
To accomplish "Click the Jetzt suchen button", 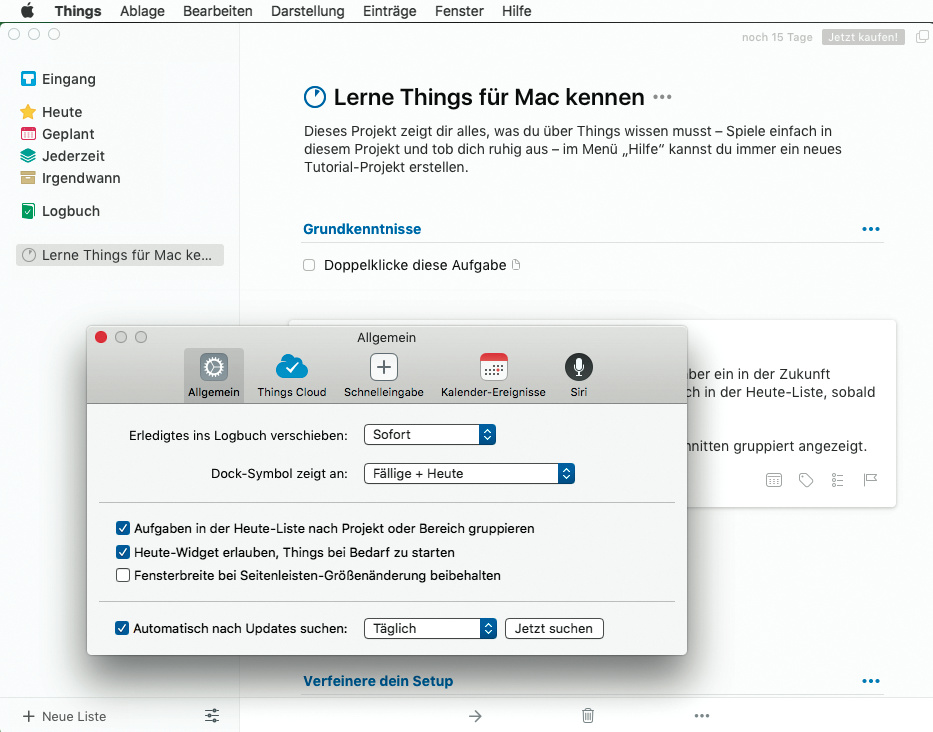I will (554, 628).
